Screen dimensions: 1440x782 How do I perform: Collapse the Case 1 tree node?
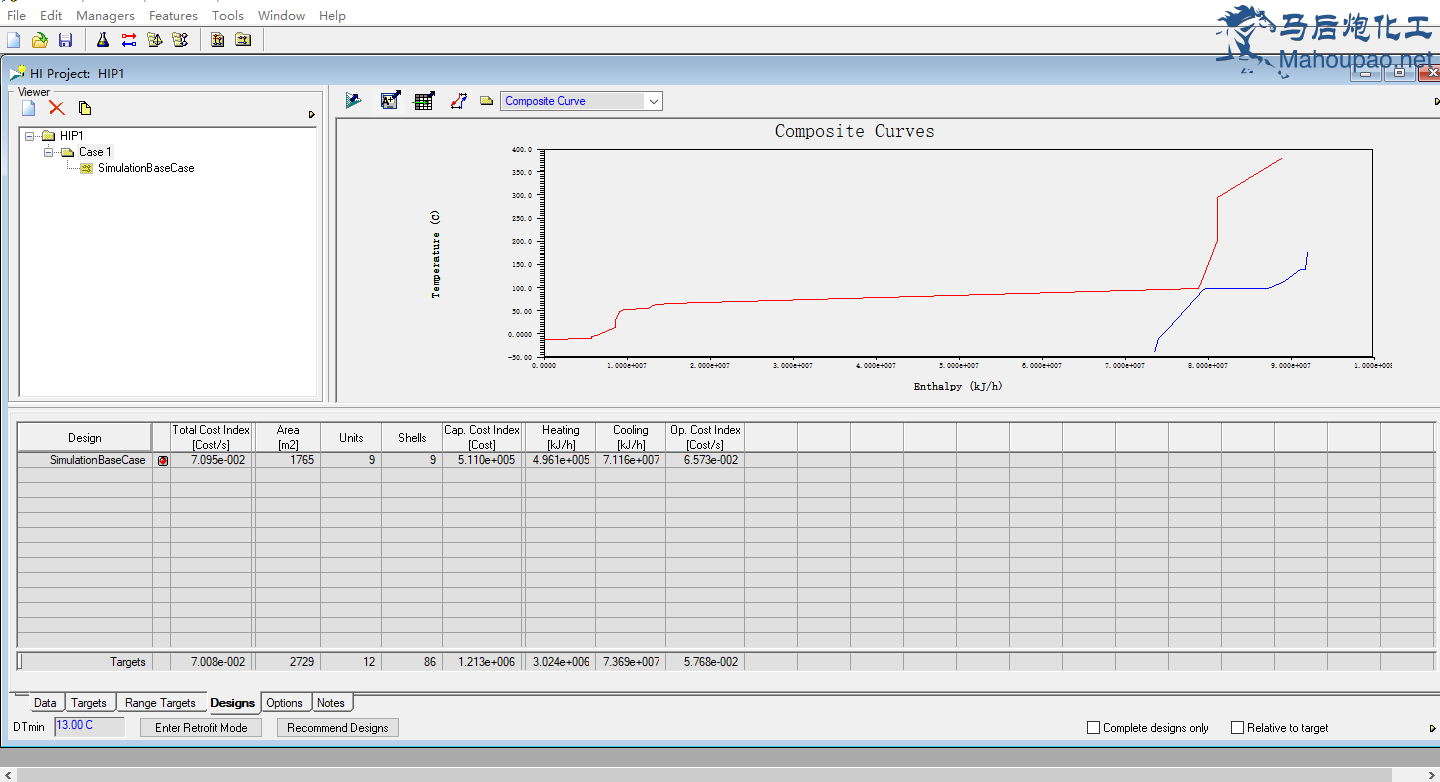[x=49, y=152]
